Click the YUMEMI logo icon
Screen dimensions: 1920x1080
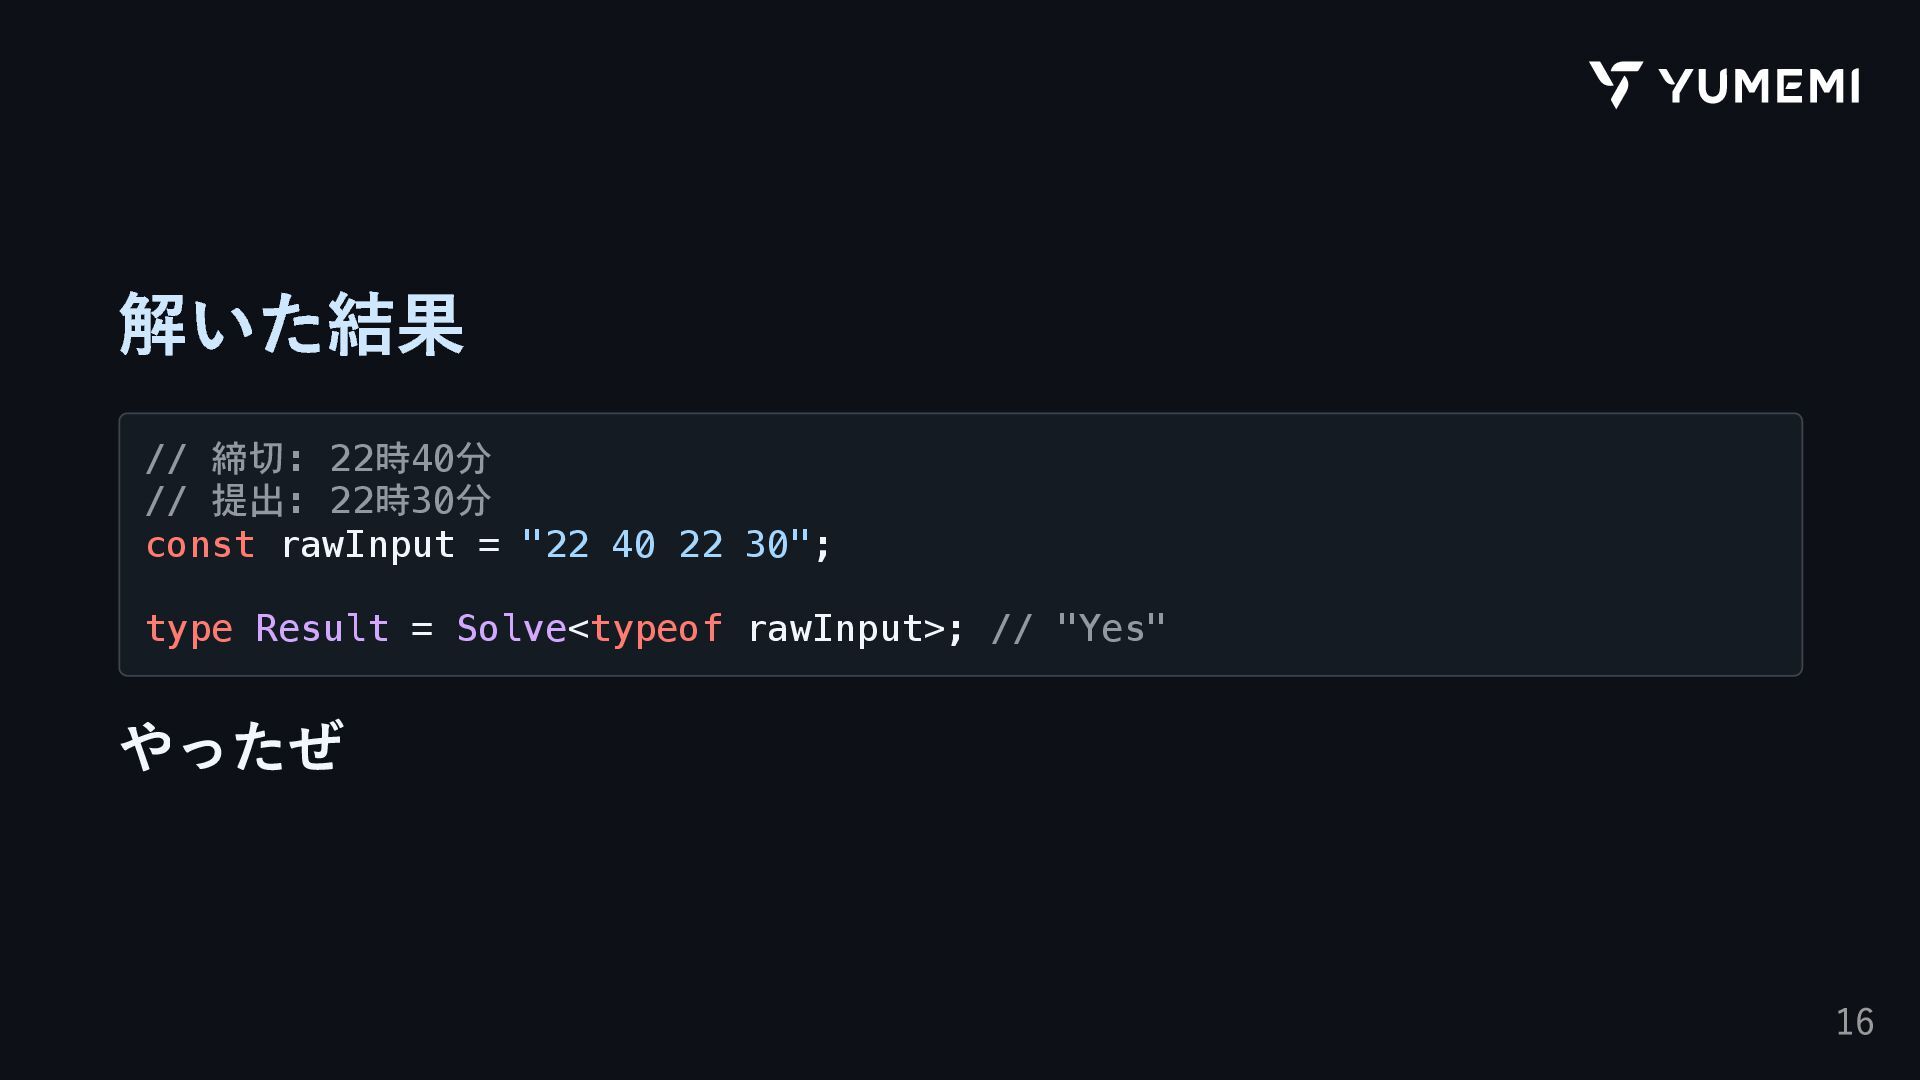point(1615,84)
